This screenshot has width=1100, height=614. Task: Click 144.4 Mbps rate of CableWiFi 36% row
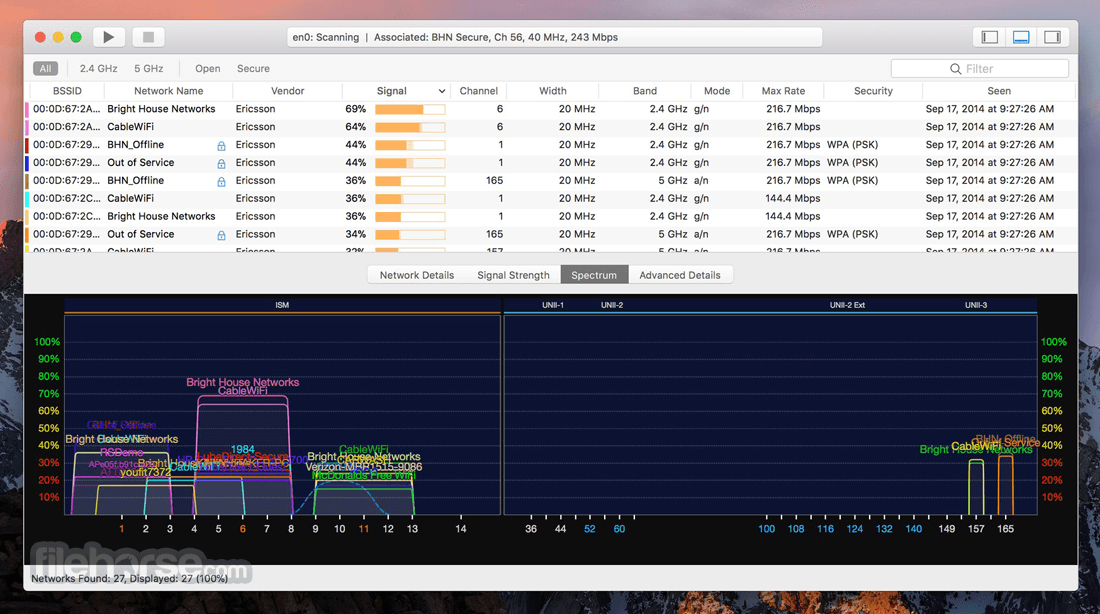[x=793, y=199]
